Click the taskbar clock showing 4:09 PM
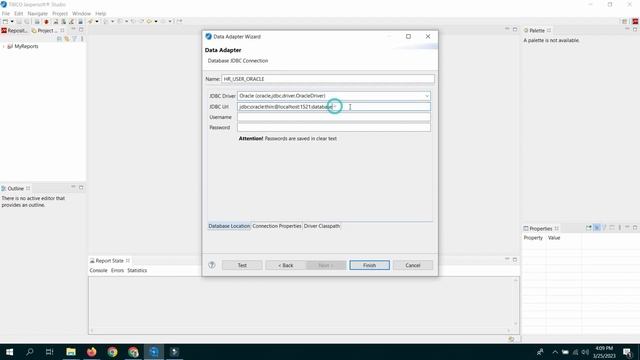 [604, 352]
